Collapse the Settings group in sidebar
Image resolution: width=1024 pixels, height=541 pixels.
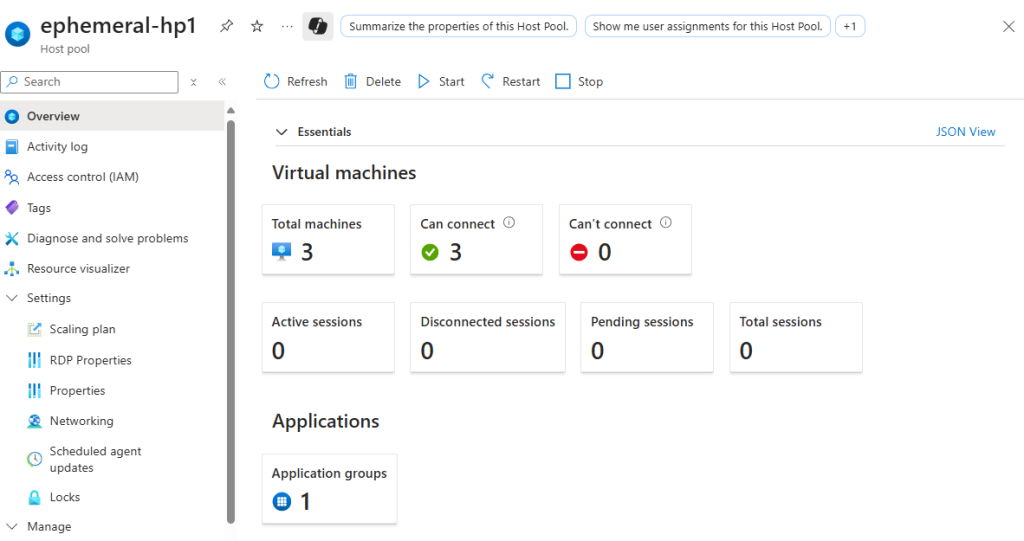(x=12, y=298)
